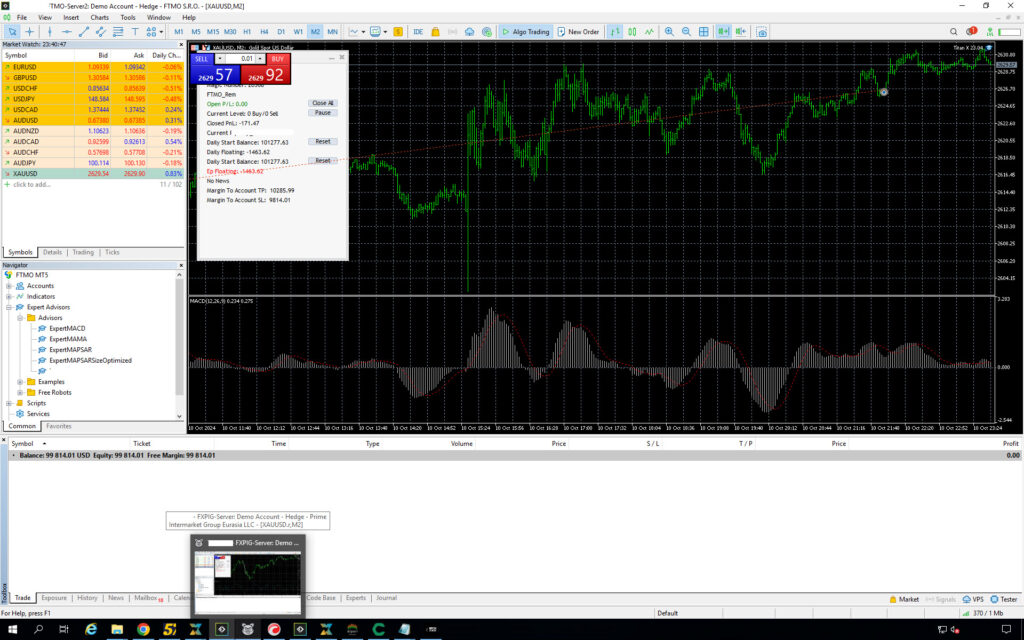The image size is (1024, 640).
Task: Switch Navigator to Favorites tab
Action: tap(59, 426)
